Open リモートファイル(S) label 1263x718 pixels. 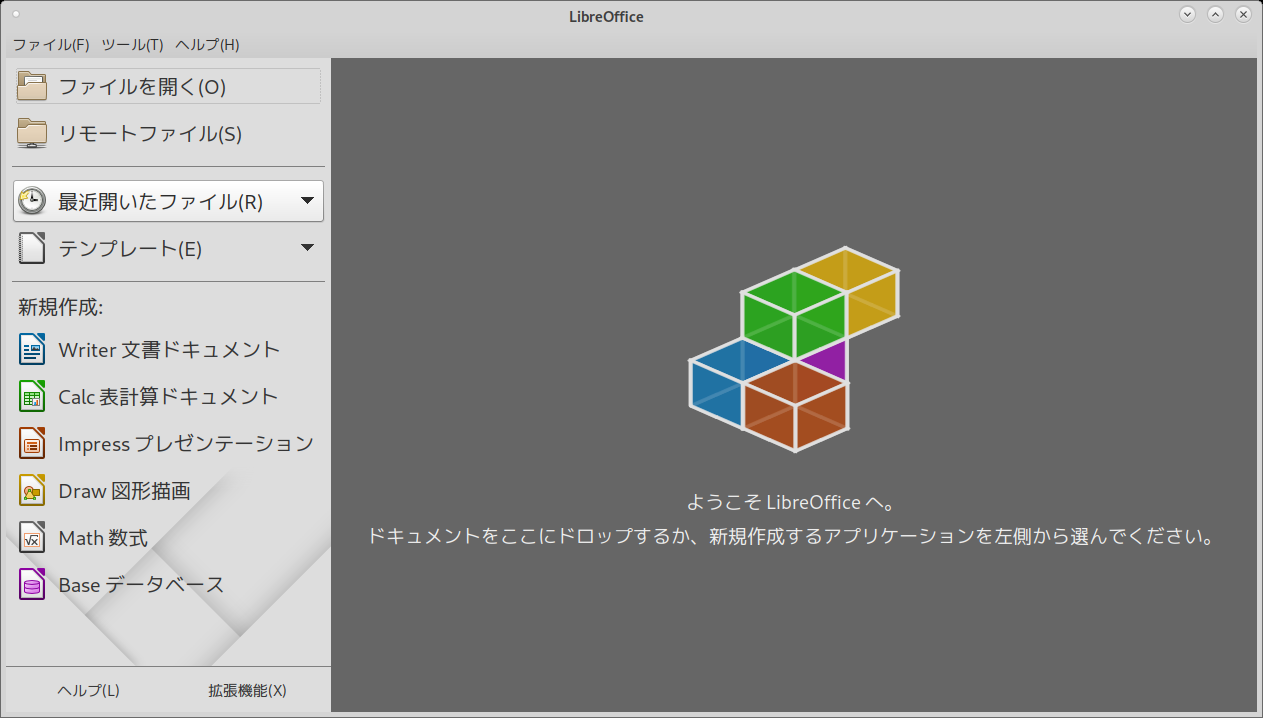pyautogui.click(x=150, y=134)
